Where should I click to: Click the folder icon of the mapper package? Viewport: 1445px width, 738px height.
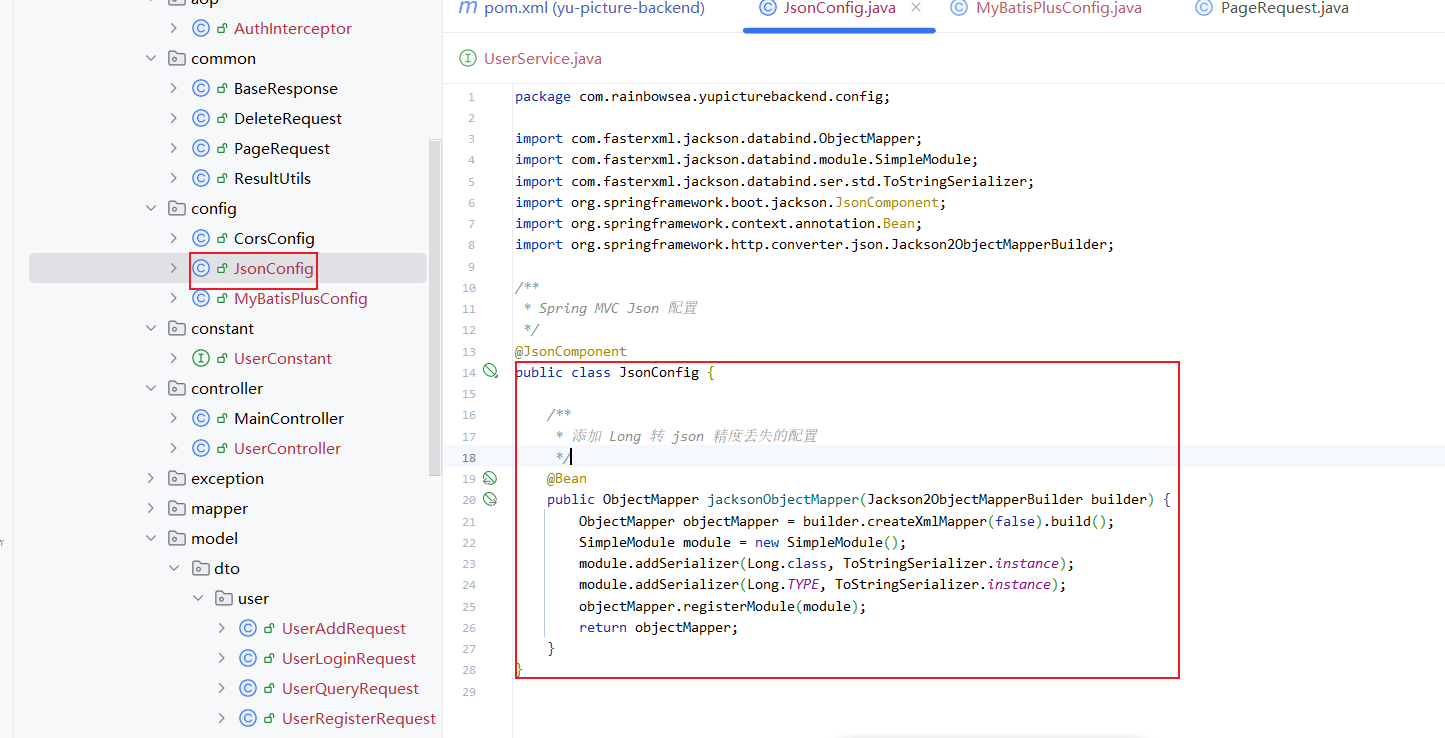click(x=177, y=508)
